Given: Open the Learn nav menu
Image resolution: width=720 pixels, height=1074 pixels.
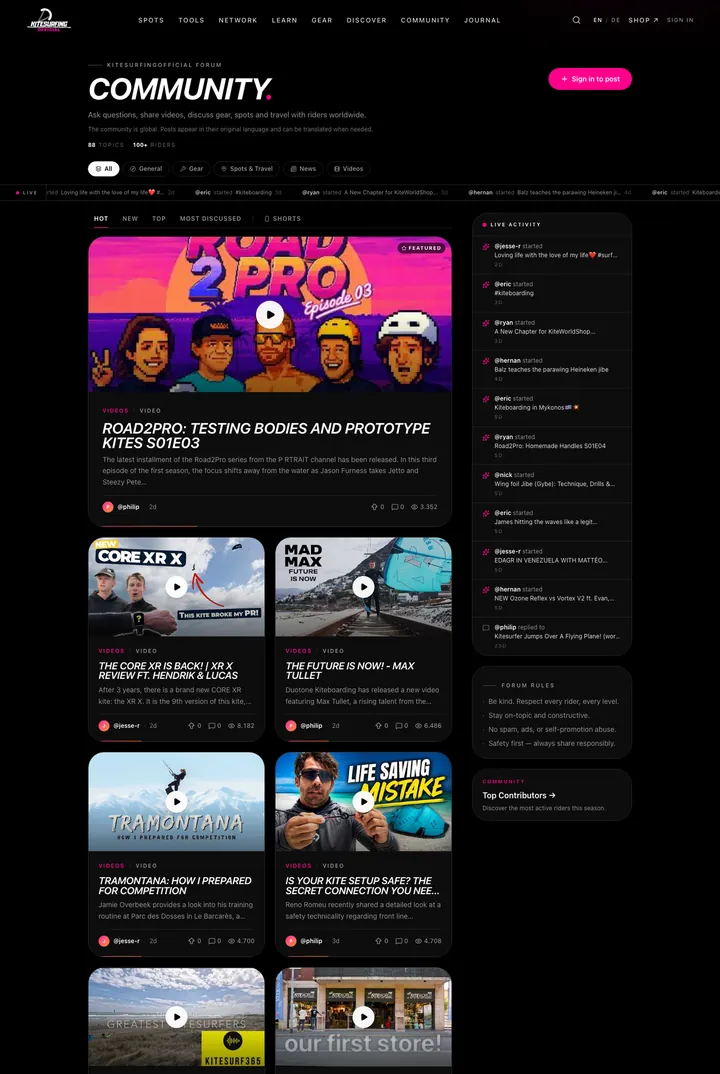Looking at the screenshot, I should click(284, 21).
